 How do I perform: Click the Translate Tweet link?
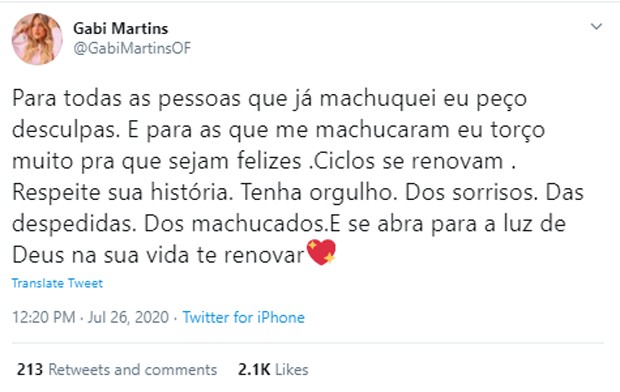57,283
